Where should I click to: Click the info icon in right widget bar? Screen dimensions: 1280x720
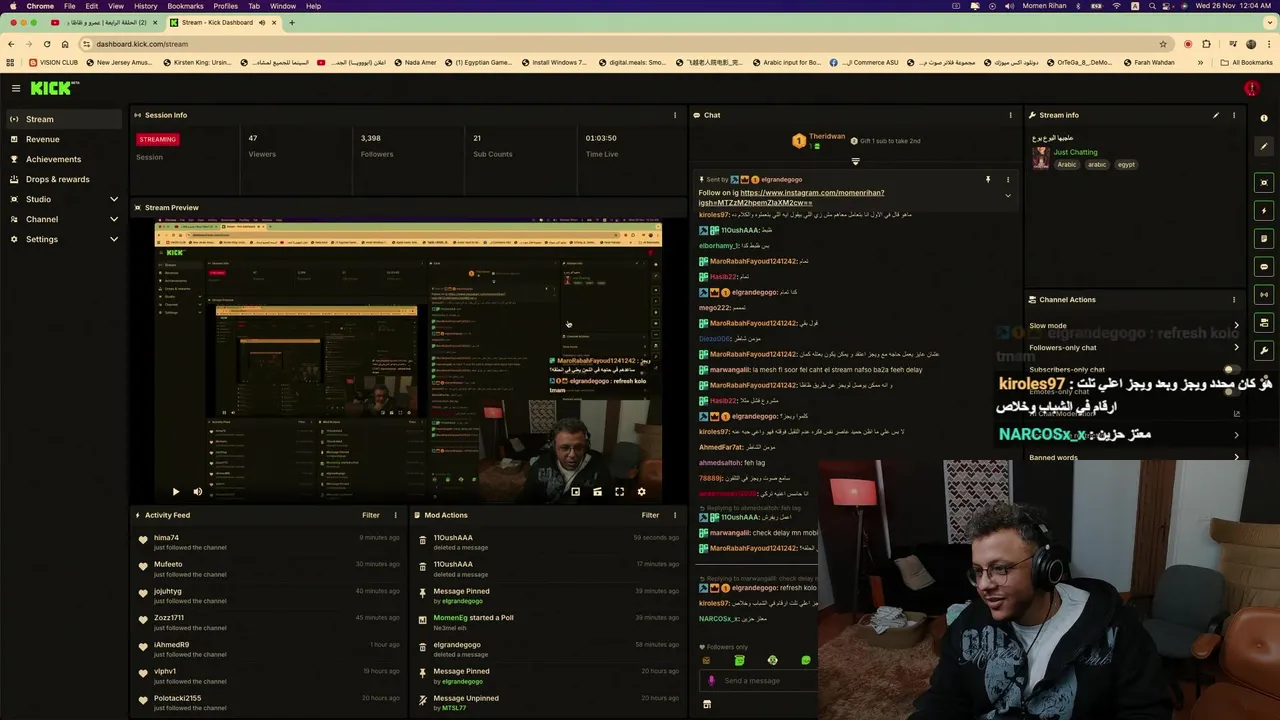pos(1264,119)
